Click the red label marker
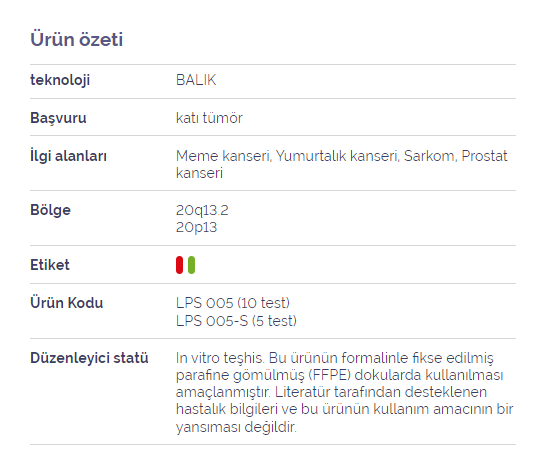The height and width of the screenshot is (470, 540). point(179,265)
